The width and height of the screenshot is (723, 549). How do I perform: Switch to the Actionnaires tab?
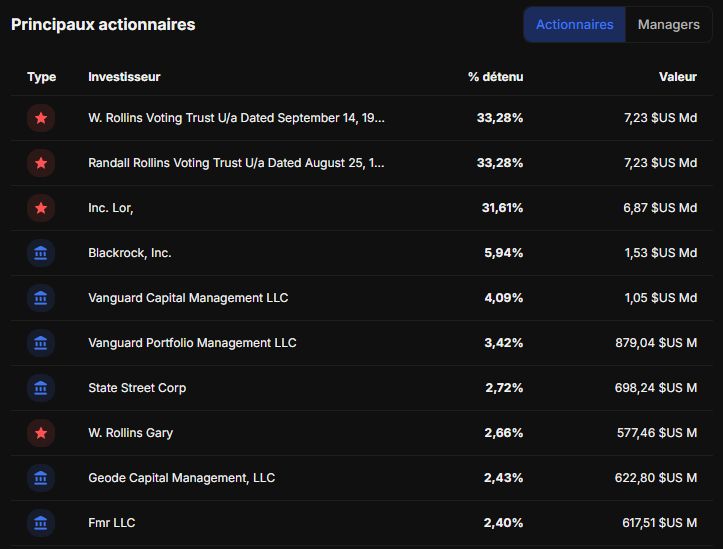point(575,24)
